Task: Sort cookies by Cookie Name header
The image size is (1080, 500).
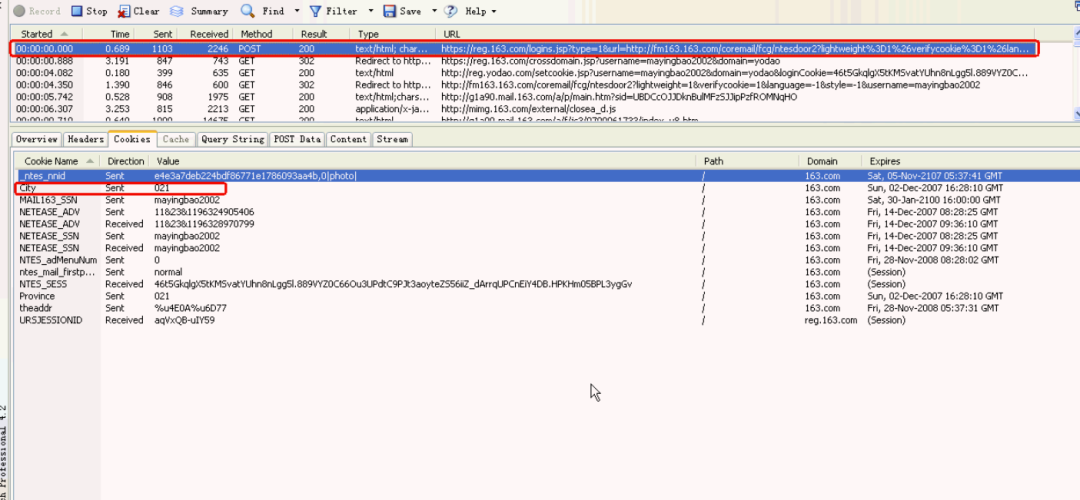Action: [x=51, y=161]
